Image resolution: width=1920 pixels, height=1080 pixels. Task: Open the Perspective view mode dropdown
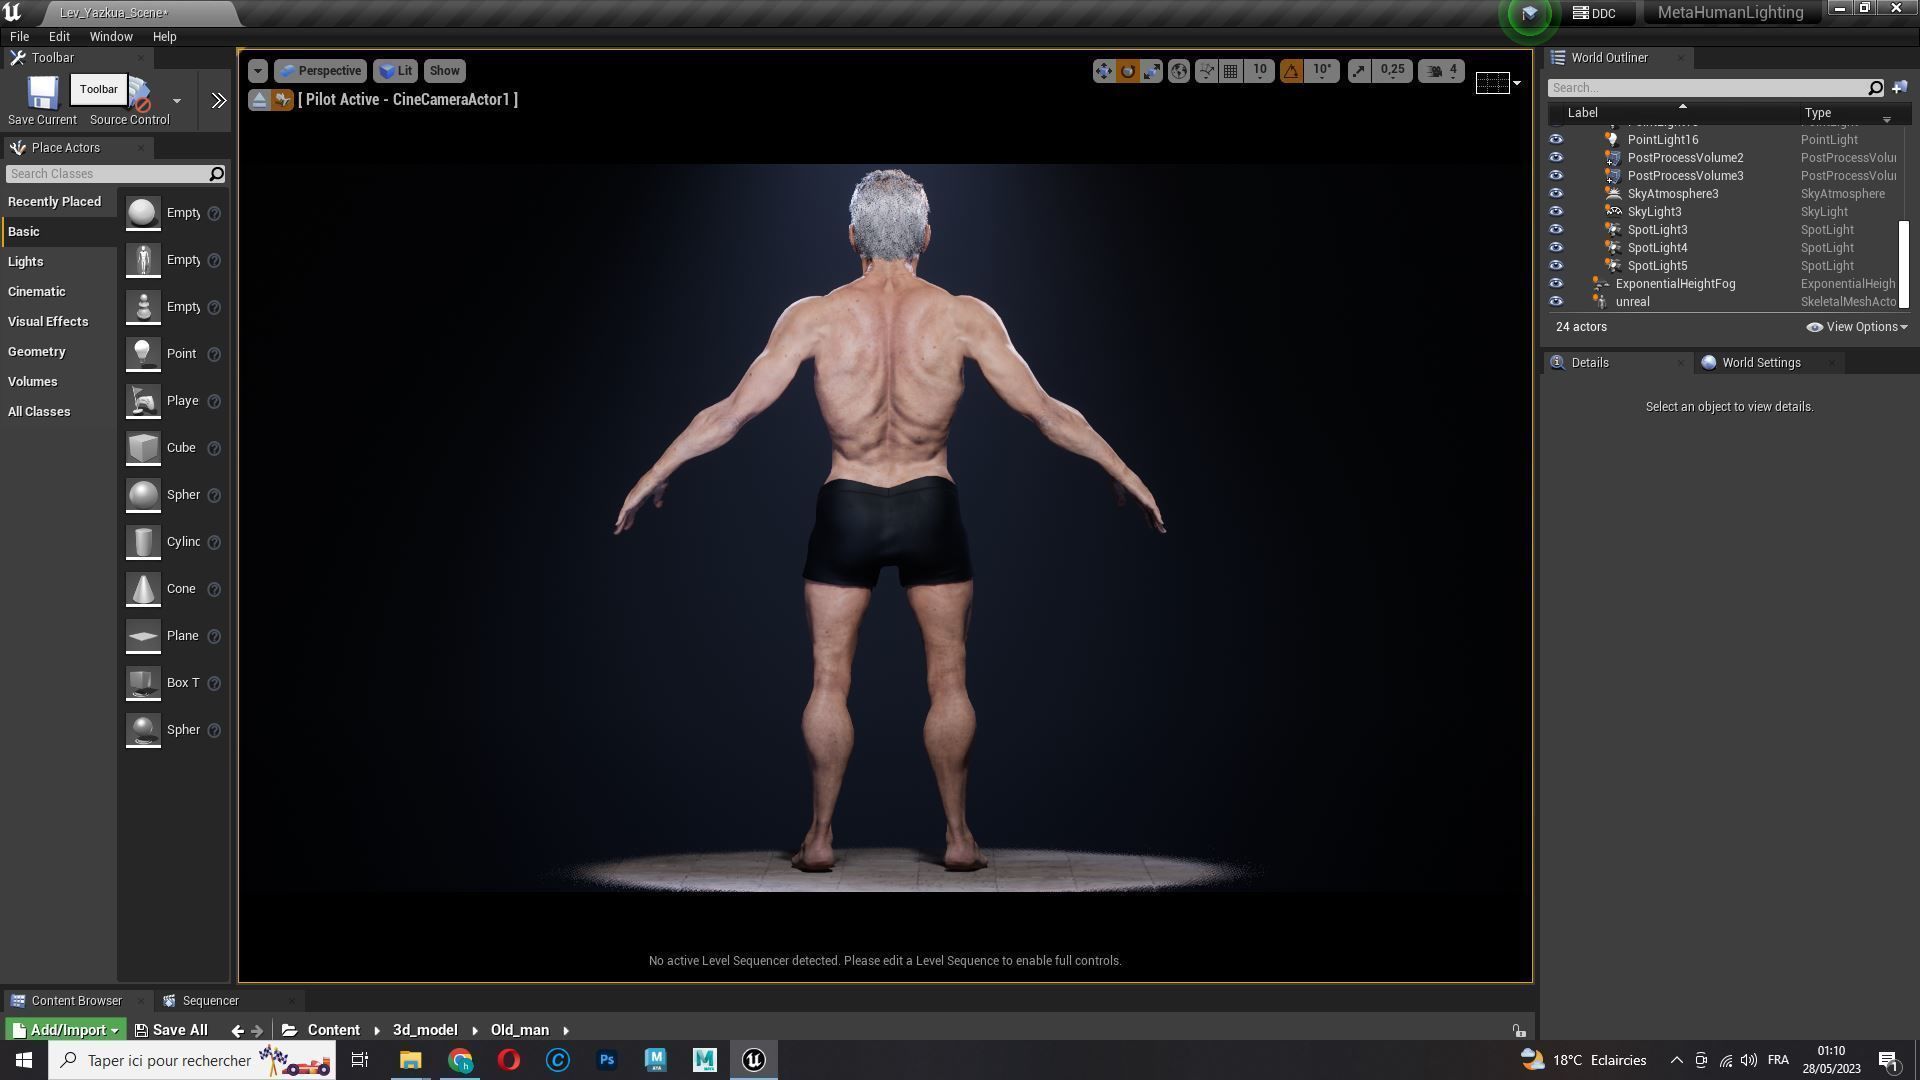pyautogui.click(x=320, y=71)
